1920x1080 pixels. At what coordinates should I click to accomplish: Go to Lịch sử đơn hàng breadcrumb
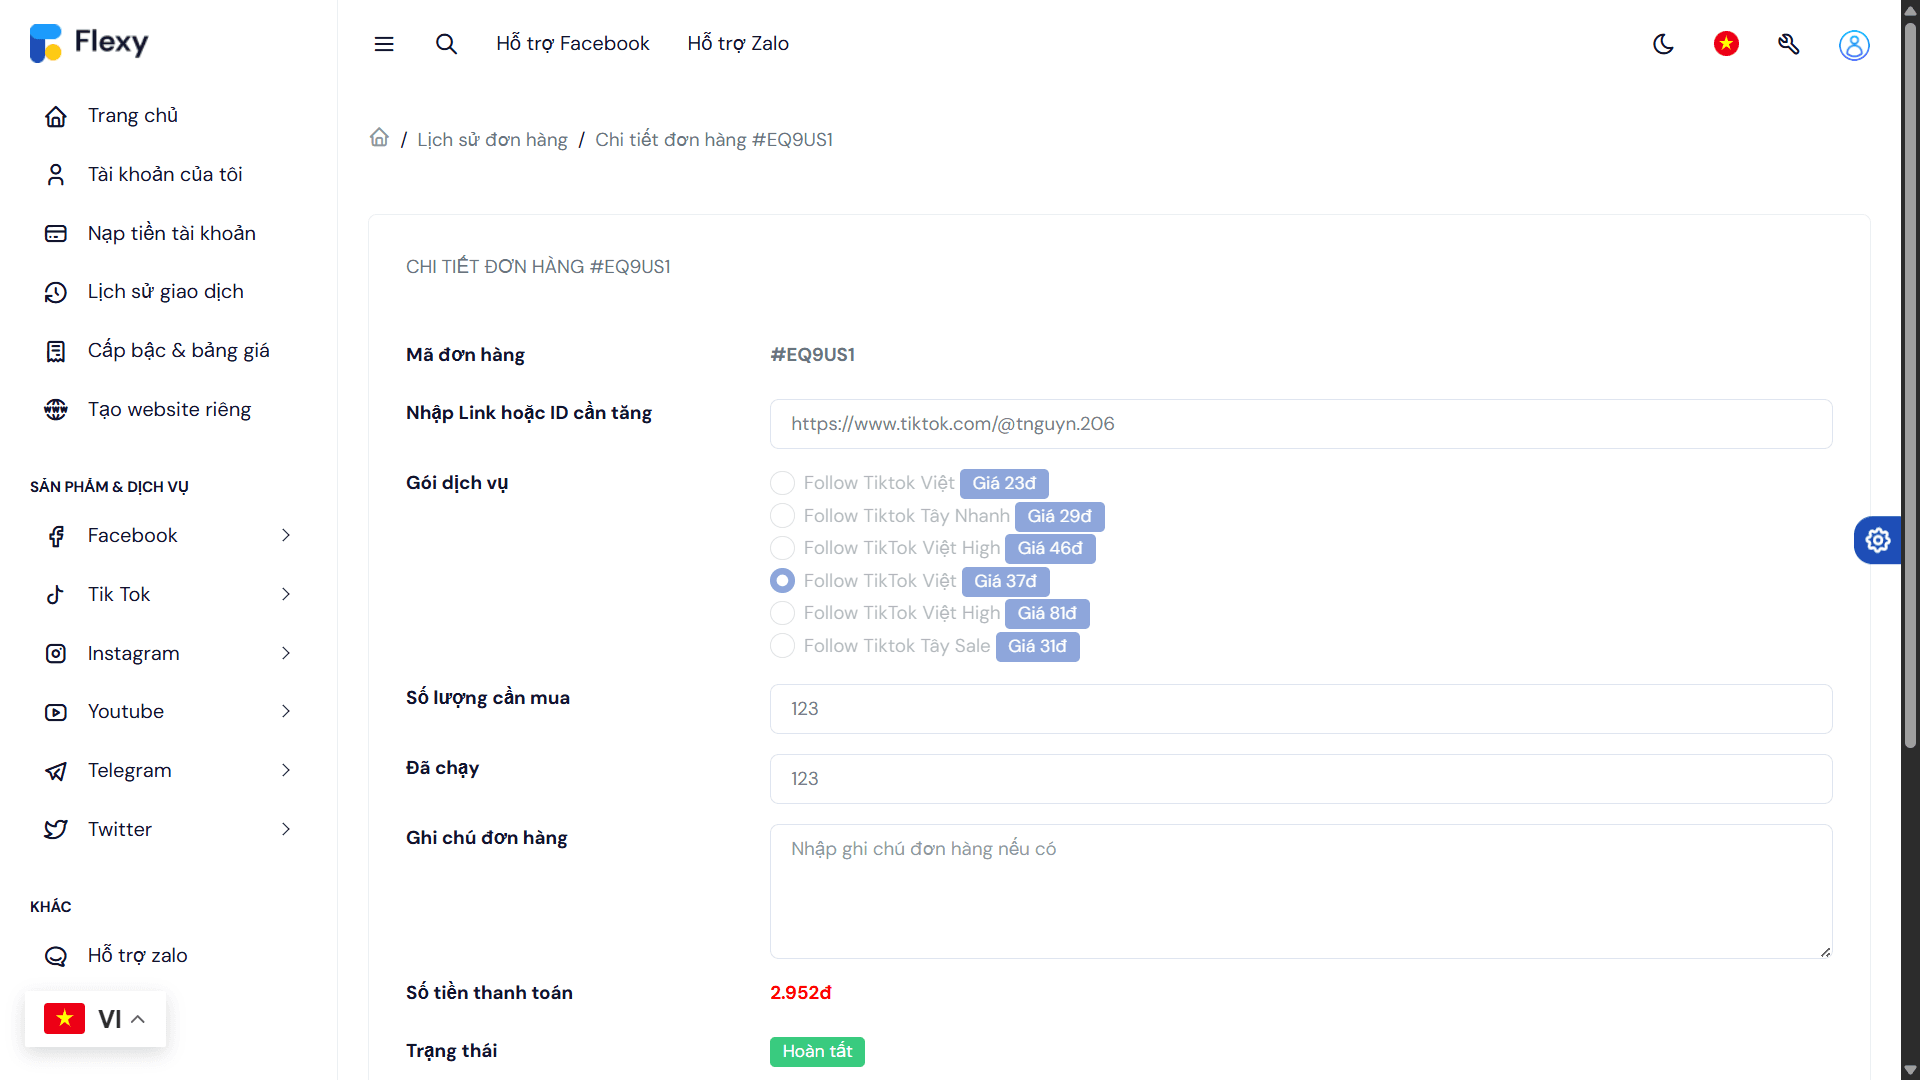492,140
